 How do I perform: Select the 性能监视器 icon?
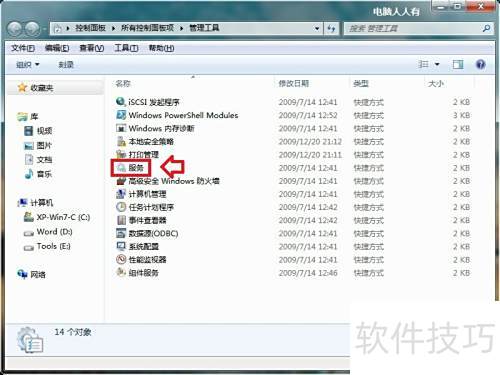click(x=120, y=259)
